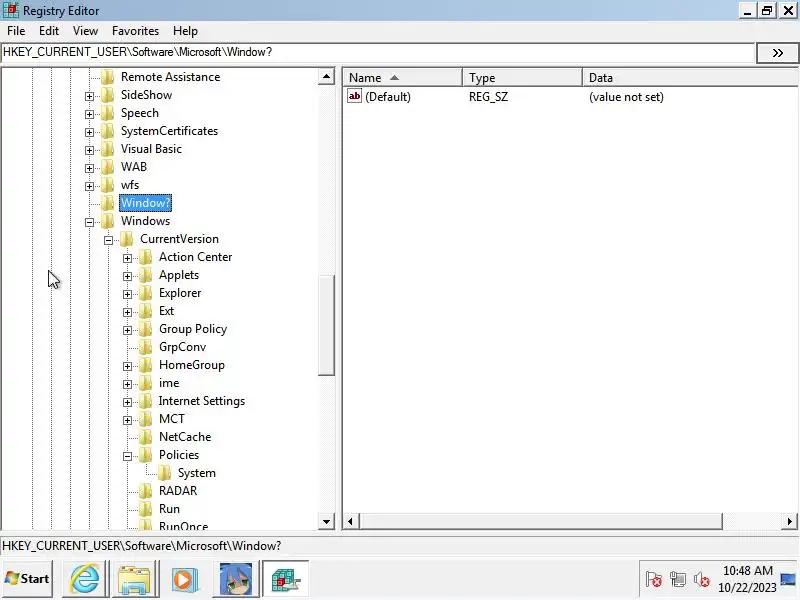Image resolution: width=800 pixels, height=600 pixels.
Task: Expand the ime key
Action: point(128,384)
